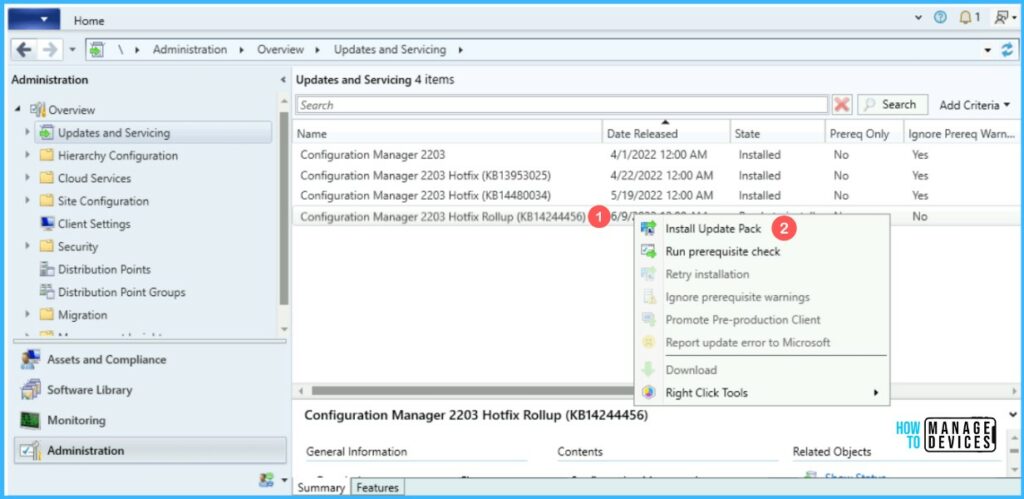Open Client Settings node
The image size is (1024, 499).
coord(94,224)
